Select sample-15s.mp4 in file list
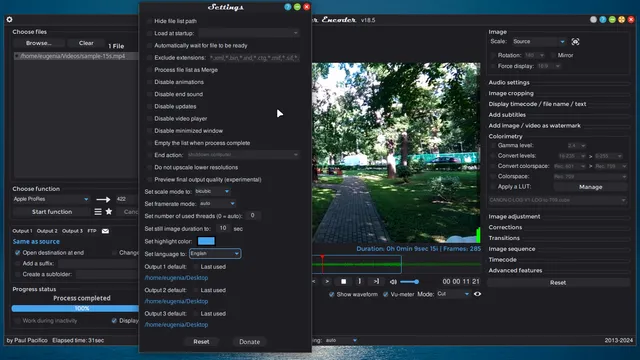This screenshot has width=640, height=360. click(x=76, y=56)
